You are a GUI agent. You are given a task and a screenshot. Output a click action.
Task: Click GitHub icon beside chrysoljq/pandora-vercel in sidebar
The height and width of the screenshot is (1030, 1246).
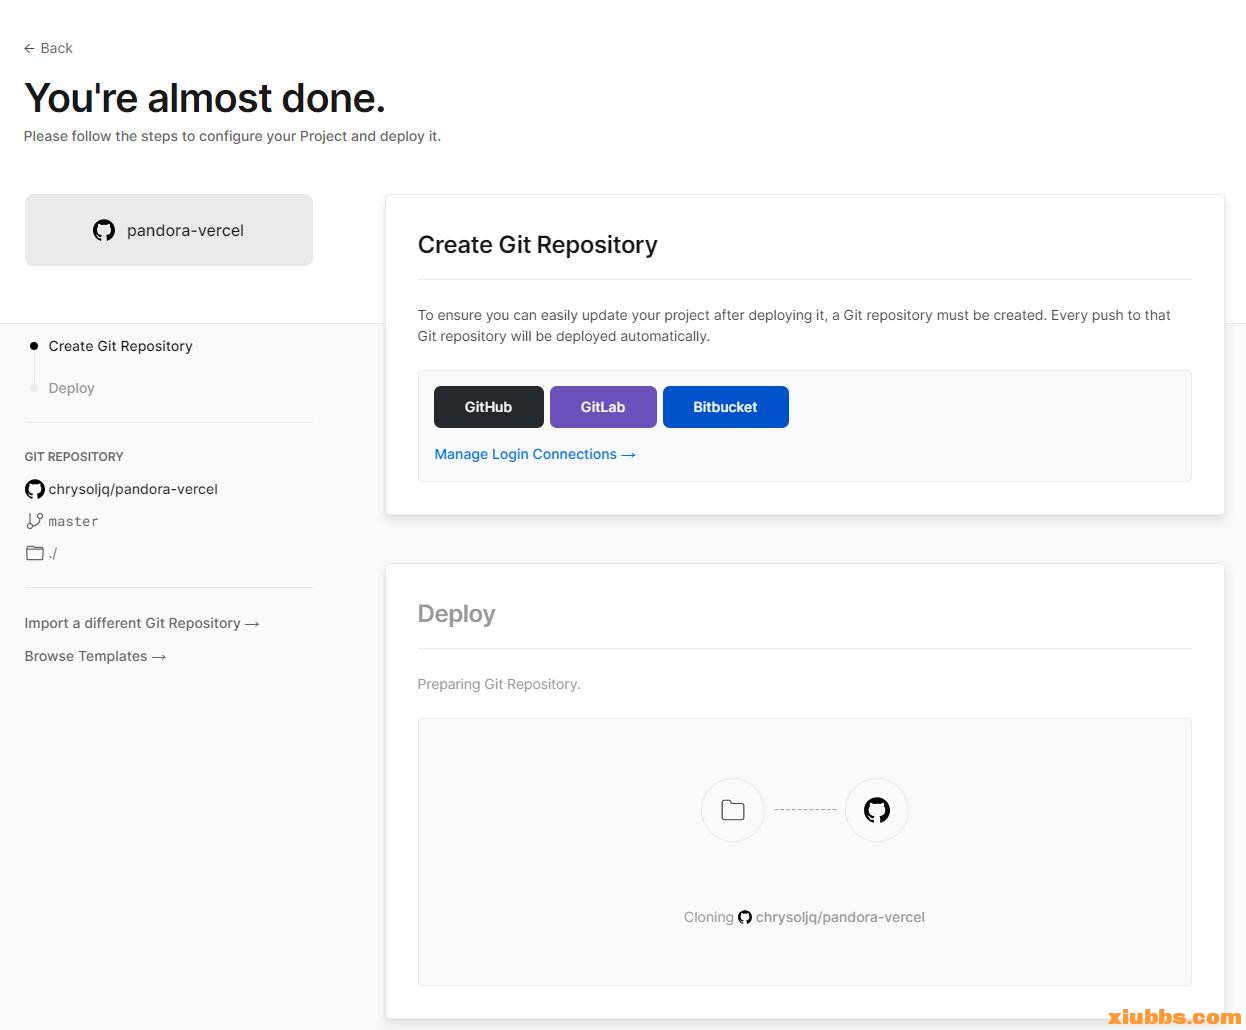[x=35, y=489]
